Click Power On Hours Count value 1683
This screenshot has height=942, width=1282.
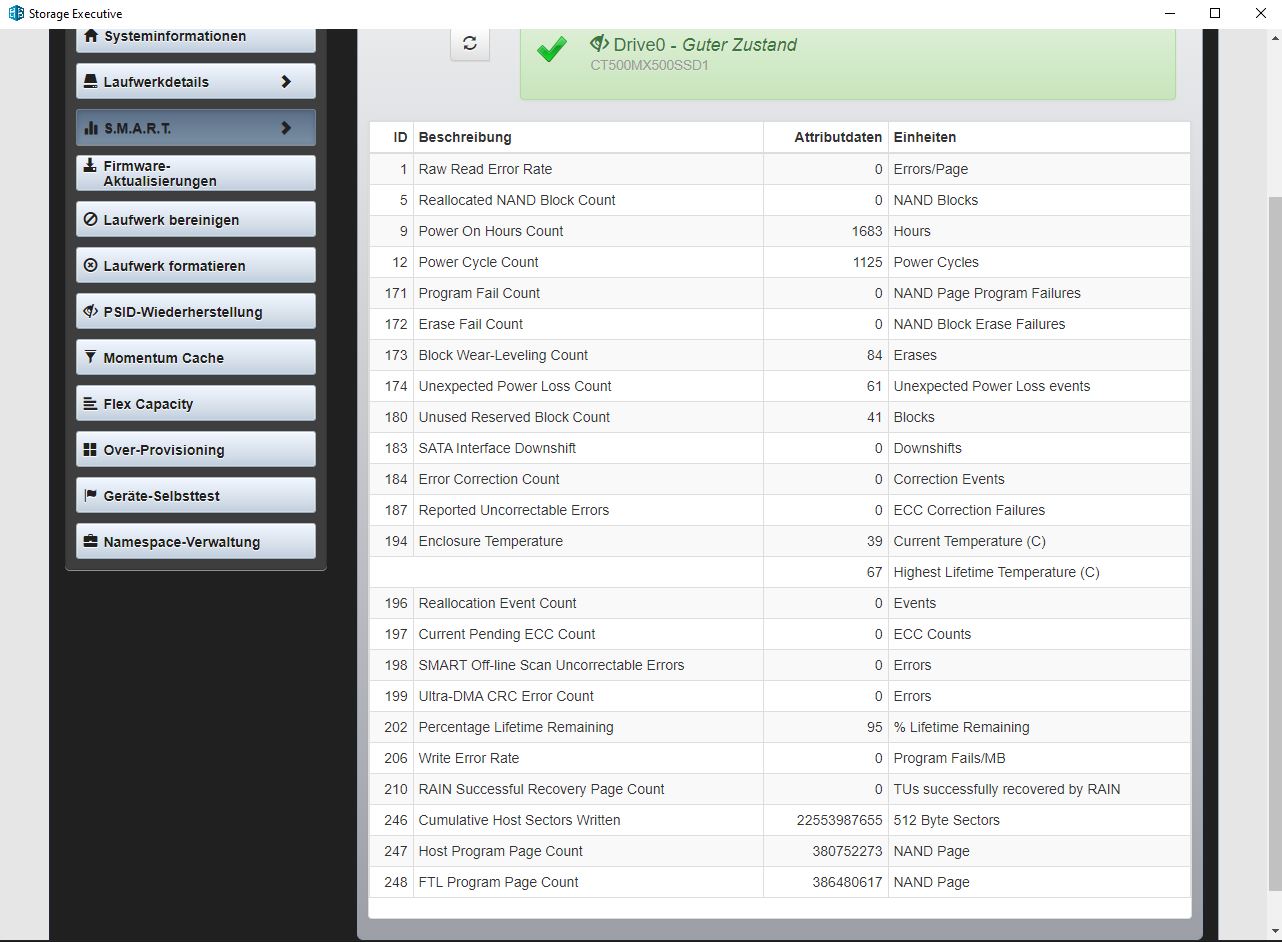click(x=867, y=231)
